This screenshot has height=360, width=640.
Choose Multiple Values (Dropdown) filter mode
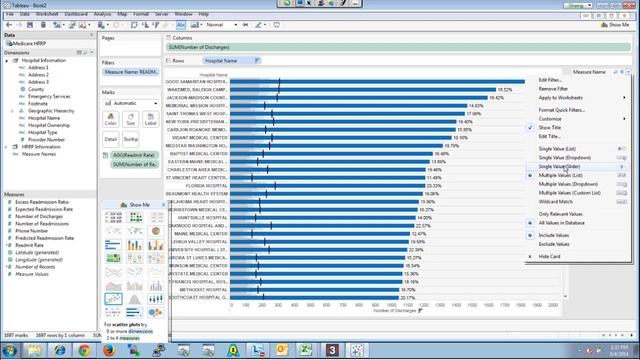(568, 184)
